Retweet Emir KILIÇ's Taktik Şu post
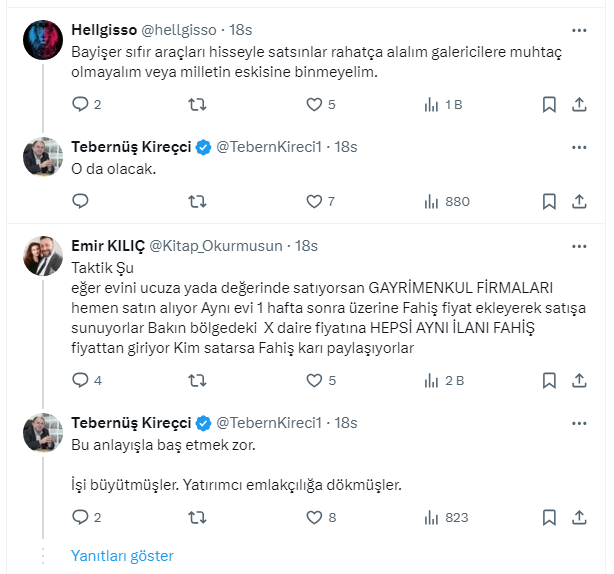 coord(198,380)
